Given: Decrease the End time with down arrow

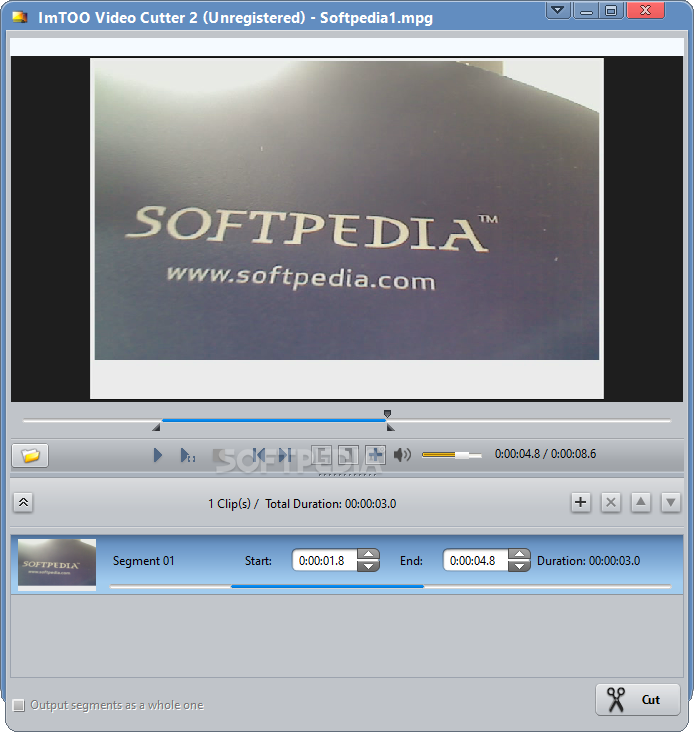Looking at the screenshot, I should 519,566.
